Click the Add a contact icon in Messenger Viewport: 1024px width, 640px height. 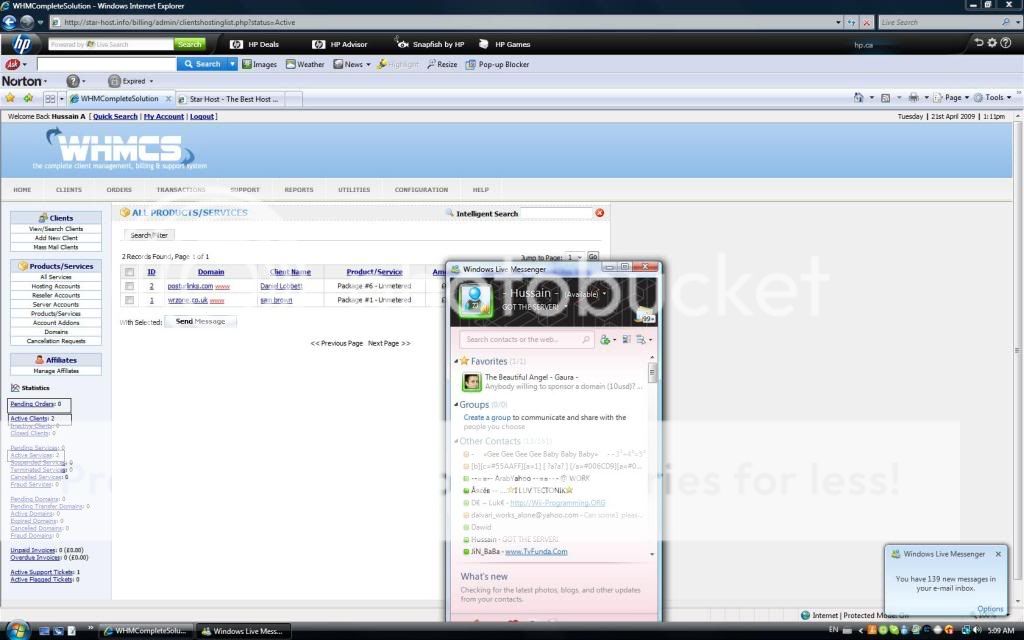coord(605,340)
